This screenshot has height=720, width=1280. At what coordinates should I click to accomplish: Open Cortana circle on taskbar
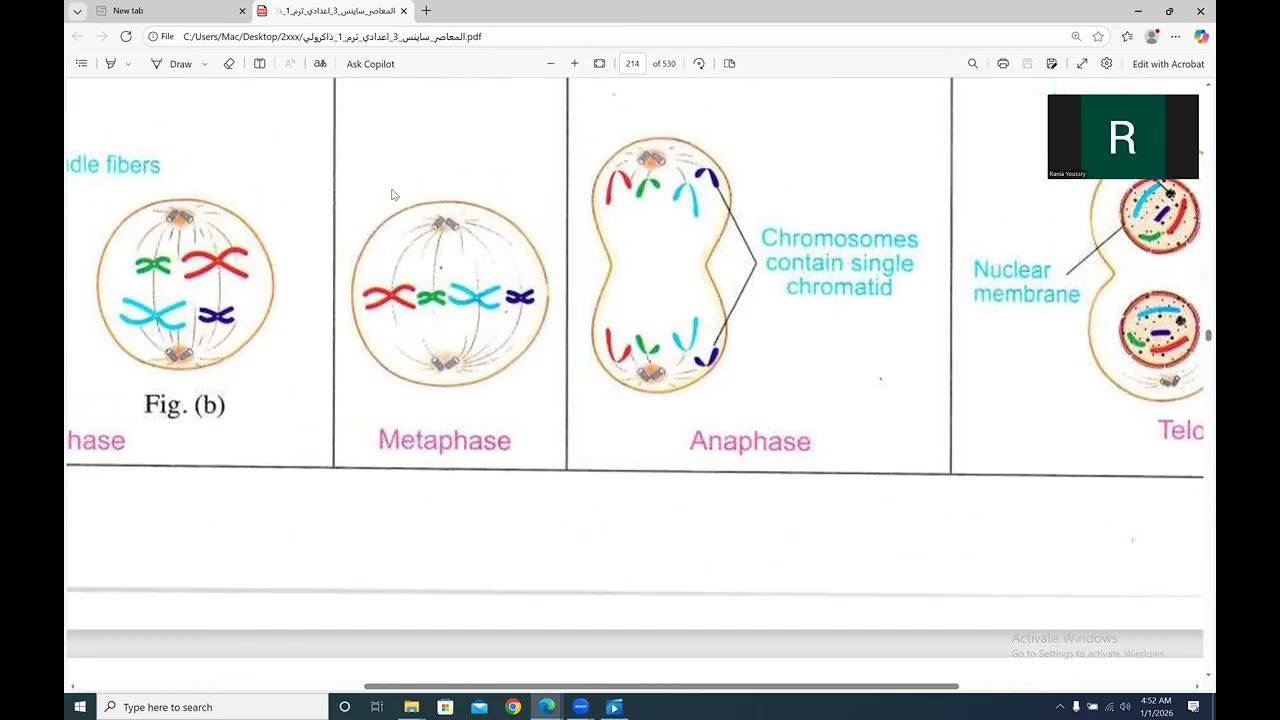coord(344,707)
